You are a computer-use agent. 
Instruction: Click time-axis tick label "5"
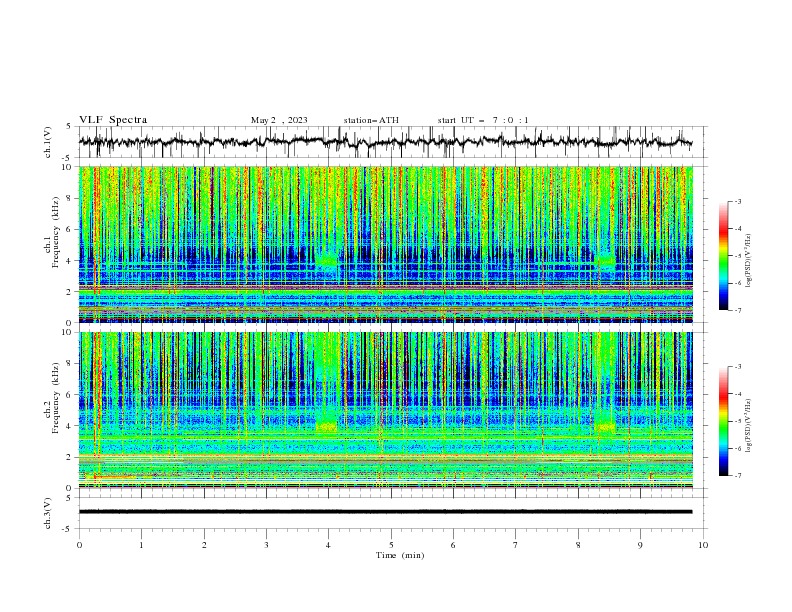click(x=391, y=545)
